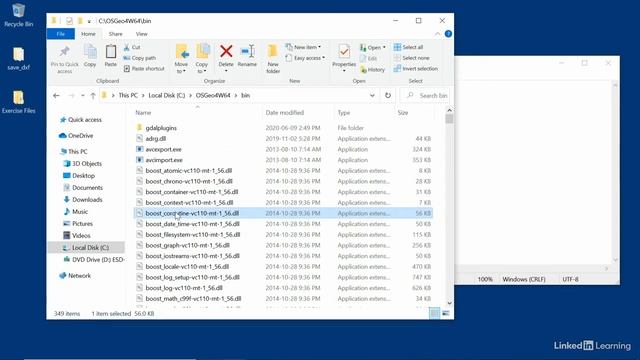
Task: Click the Help question mark icon
Action: click(x=448, y=34)
